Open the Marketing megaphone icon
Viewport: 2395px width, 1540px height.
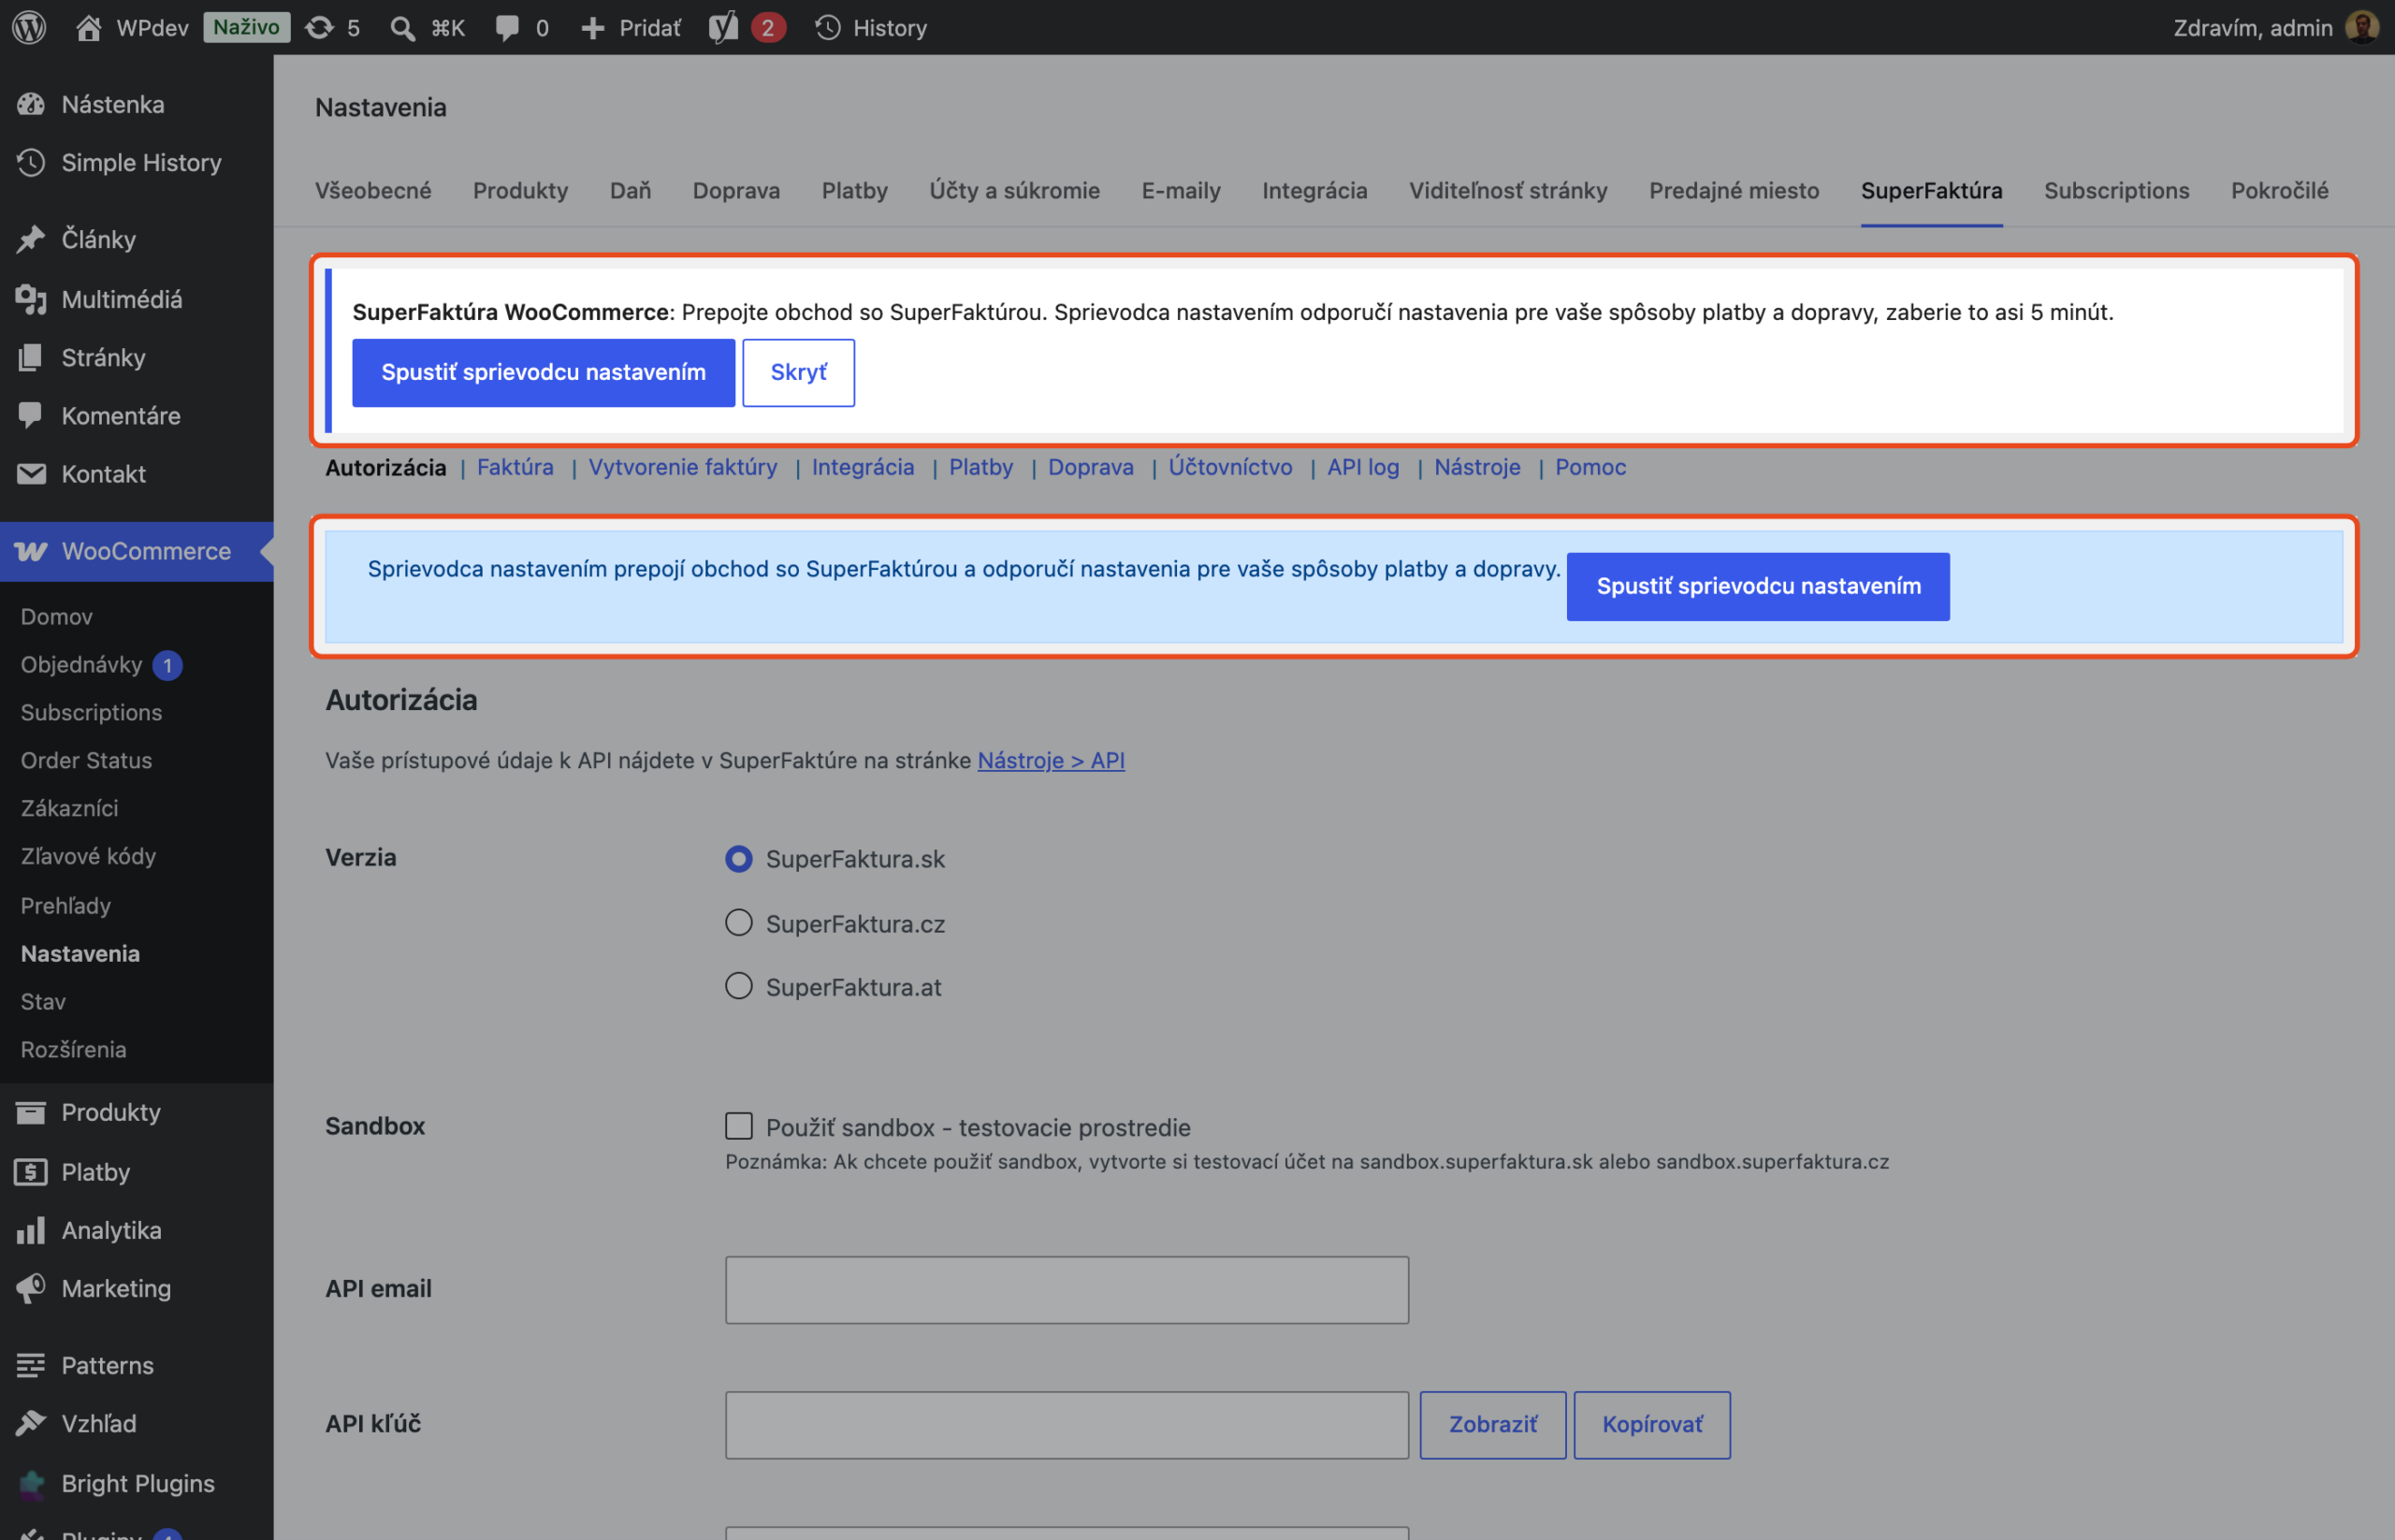31,1288
